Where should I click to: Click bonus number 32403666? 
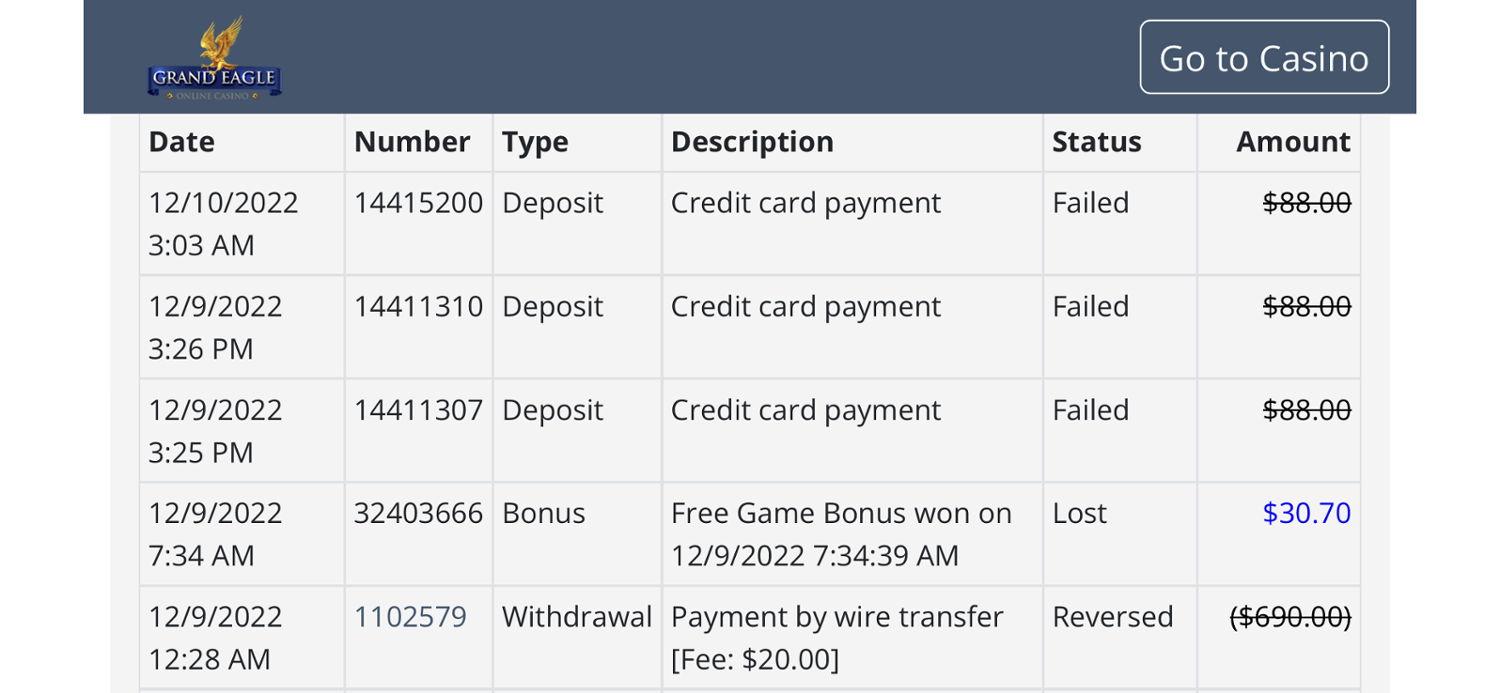click(418, 513)
